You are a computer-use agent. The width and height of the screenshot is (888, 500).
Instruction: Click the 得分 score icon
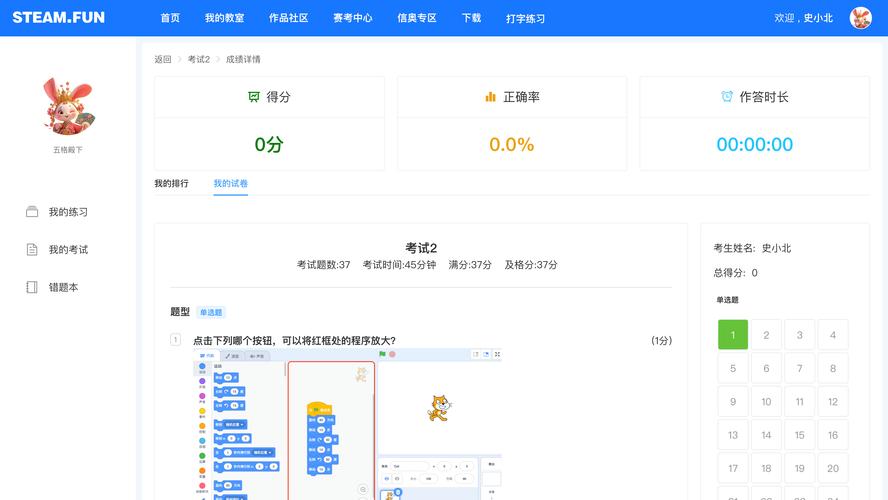coord(254,97)
